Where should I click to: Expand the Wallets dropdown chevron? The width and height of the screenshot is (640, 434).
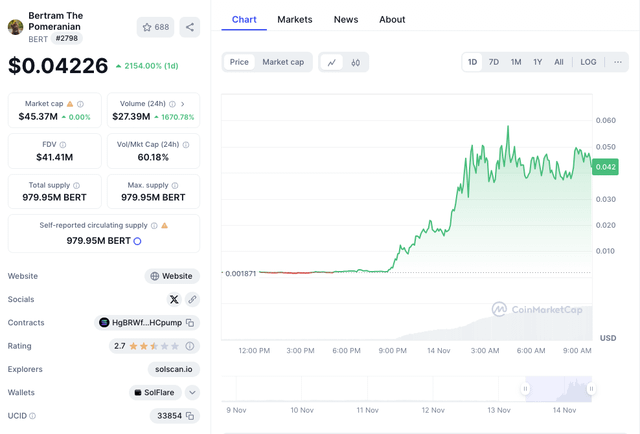pos(192,393)
